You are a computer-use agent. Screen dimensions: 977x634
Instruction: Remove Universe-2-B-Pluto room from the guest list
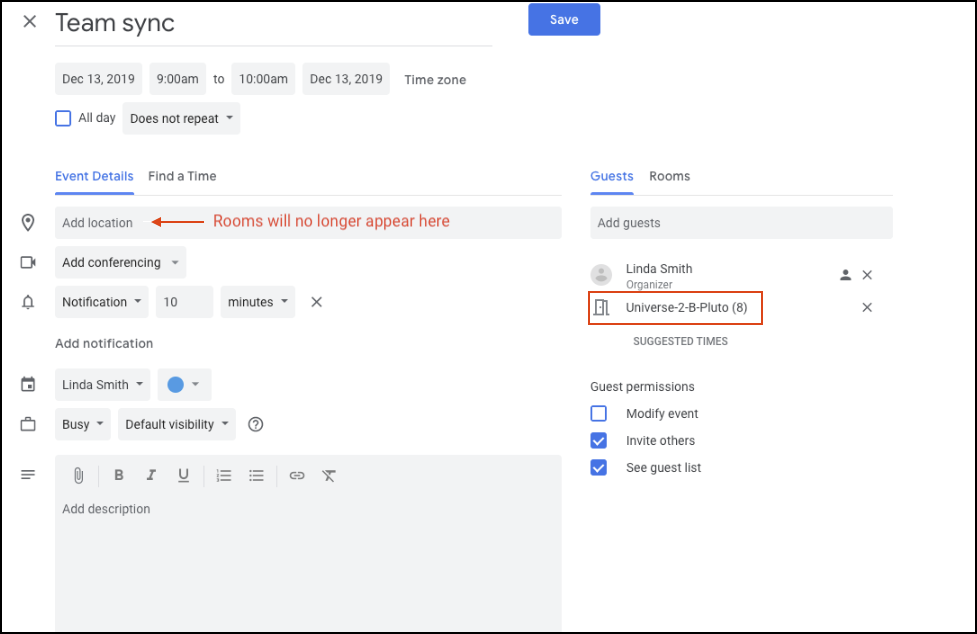pyautogui.click(x=867, y=308)
